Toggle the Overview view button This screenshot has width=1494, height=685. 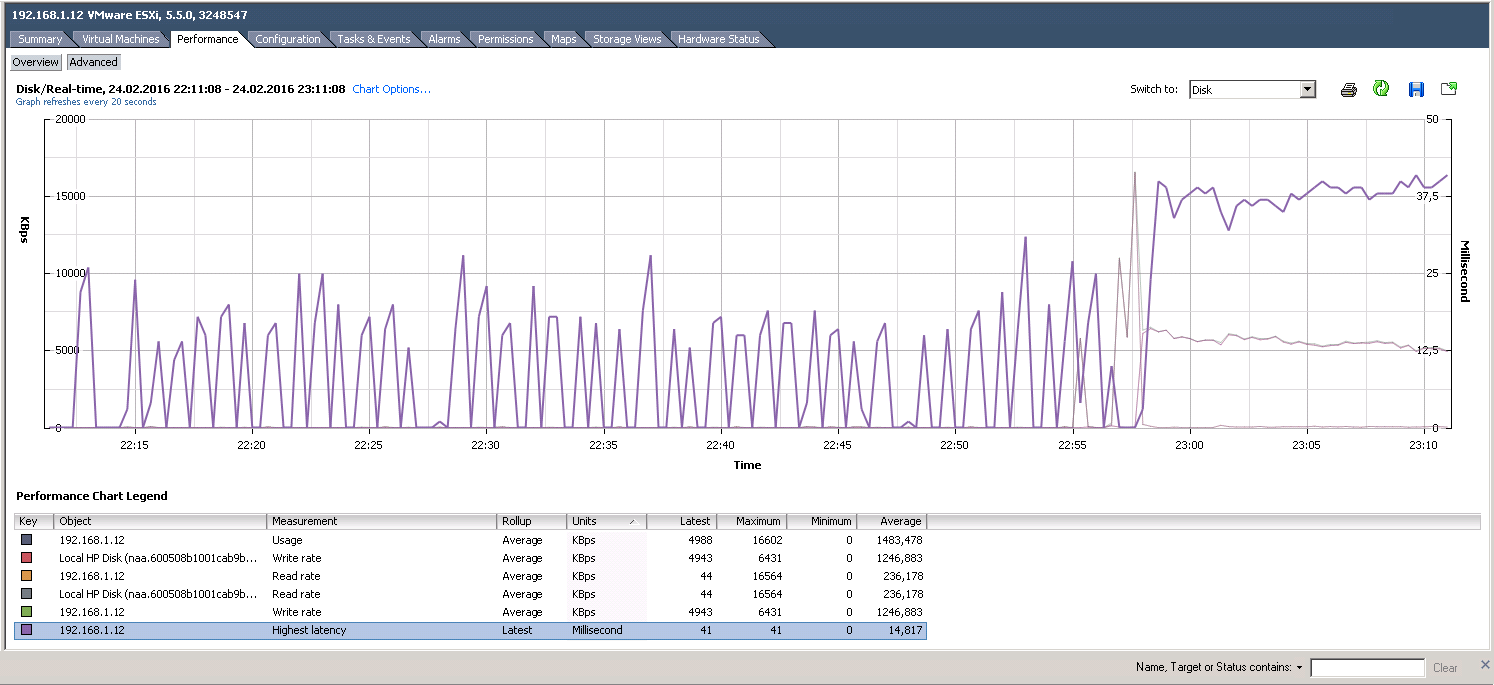(35, 62)
